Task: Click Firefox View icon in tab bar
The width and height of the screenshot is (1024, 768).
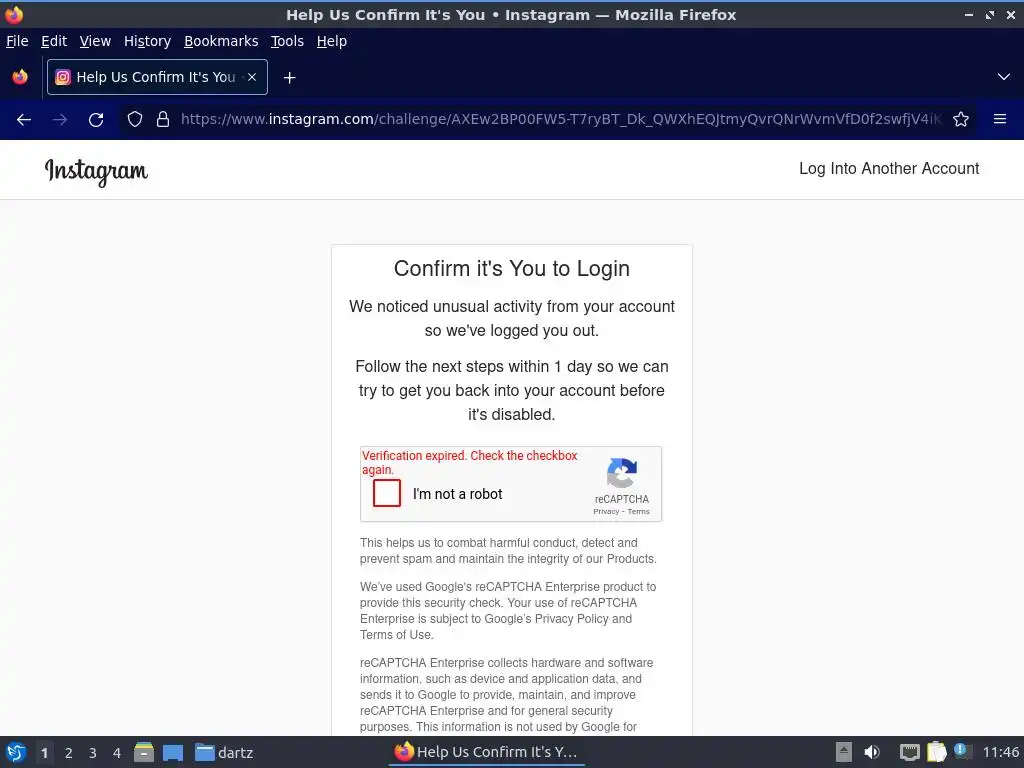Action: pyautogui.click(x=20, y=77)
